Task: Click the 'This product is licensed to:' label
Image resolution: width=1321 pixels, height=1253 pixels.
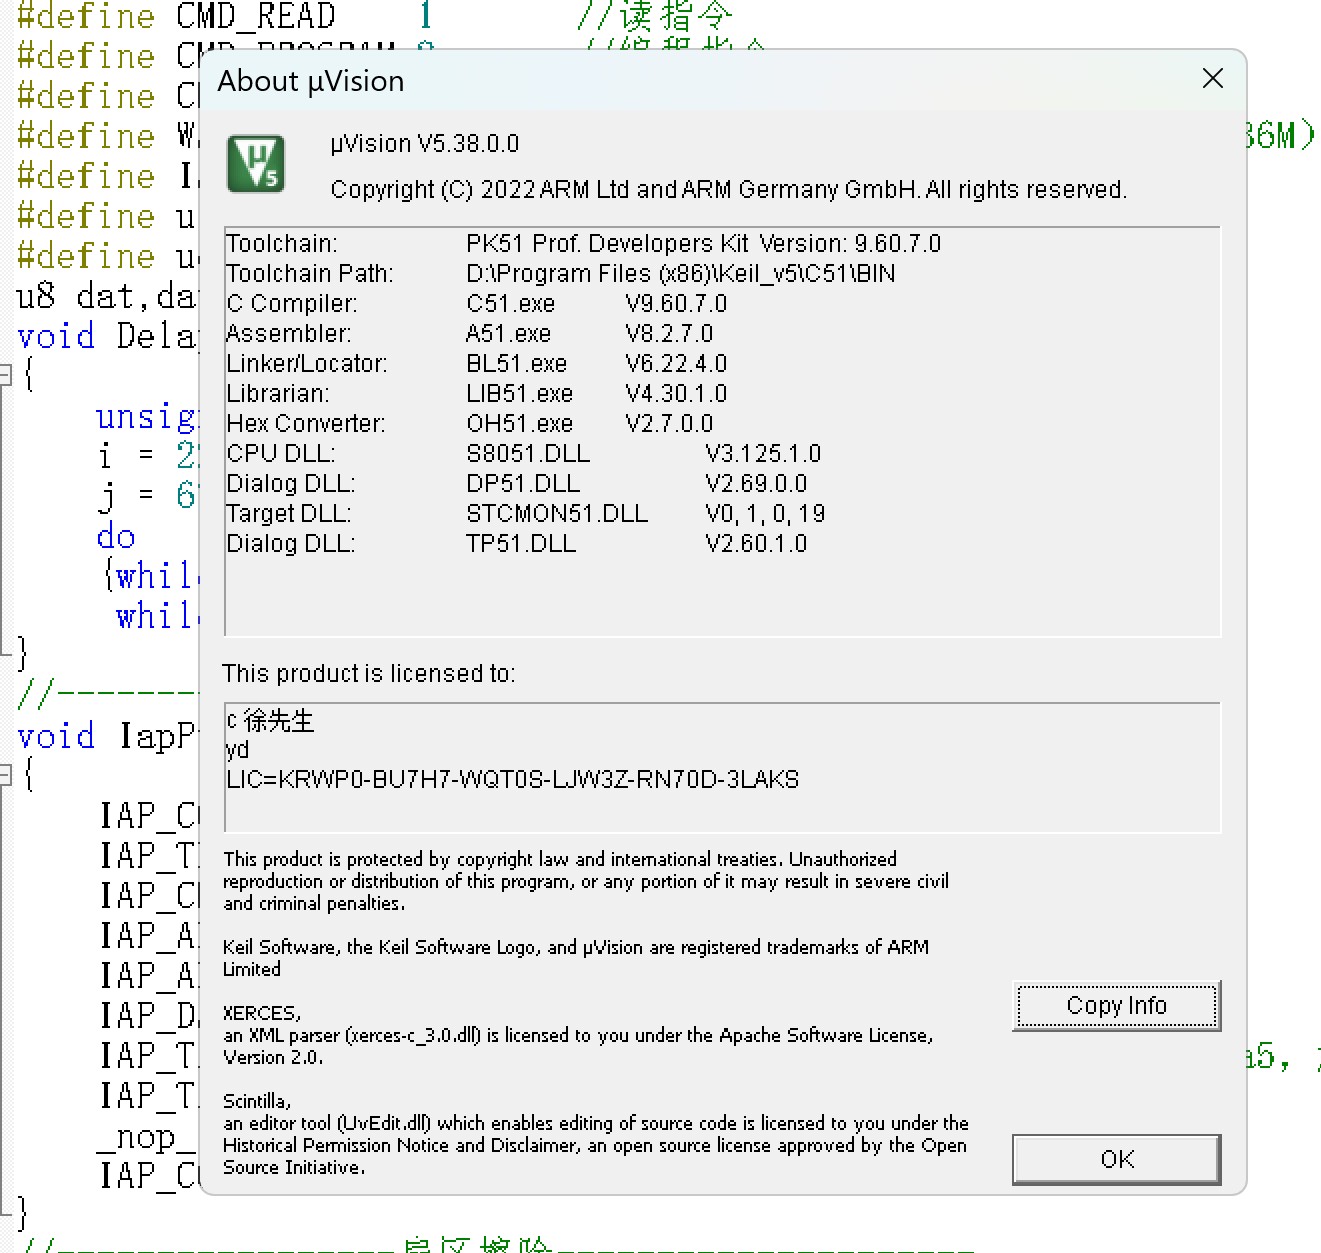Action: pos(369,674)
